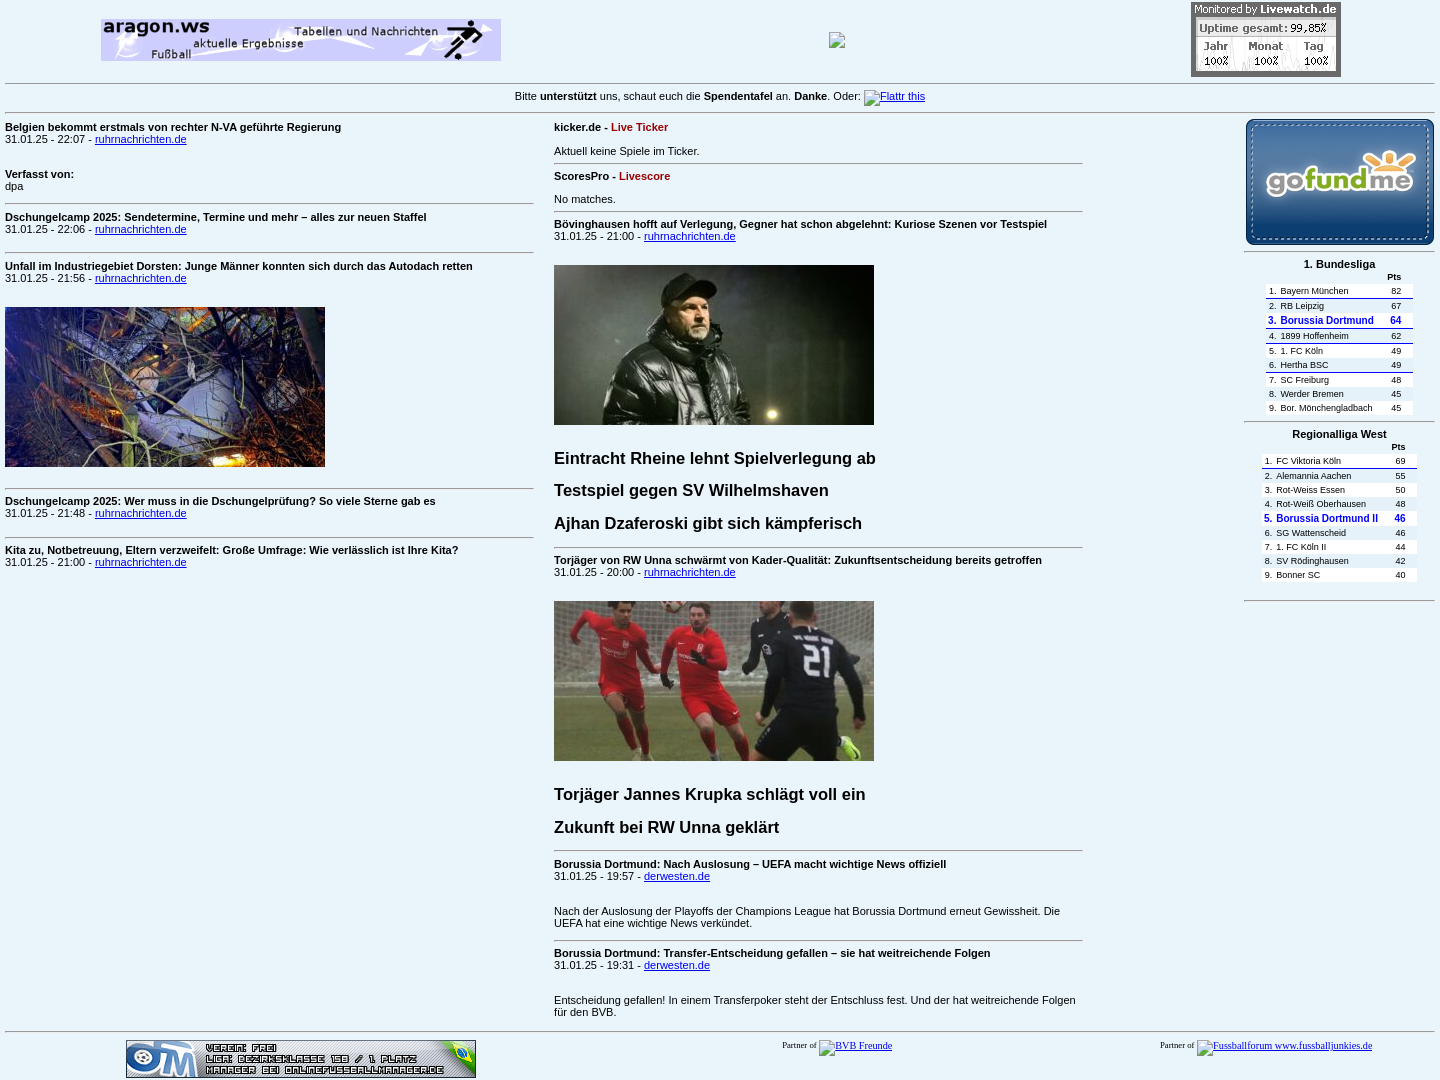The height and width of the screenshot is (1080, 1440).
Task: Click the Regionalliga West table heading
Action: (x=1339, y=434)
